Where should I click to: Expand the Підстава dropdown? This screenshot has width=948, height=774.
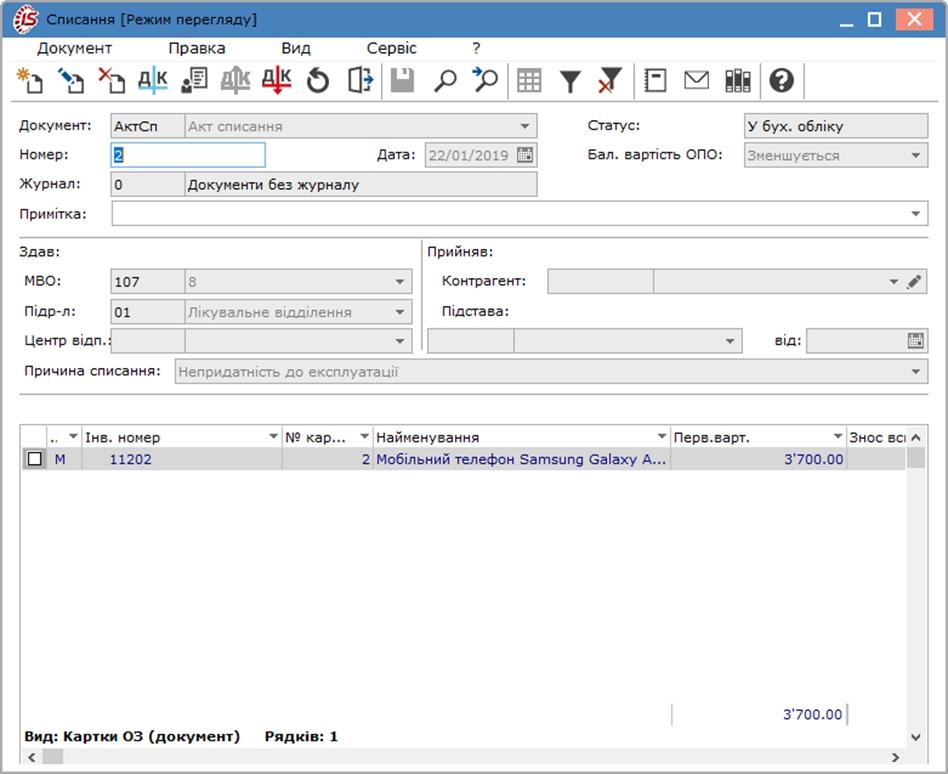730,341
